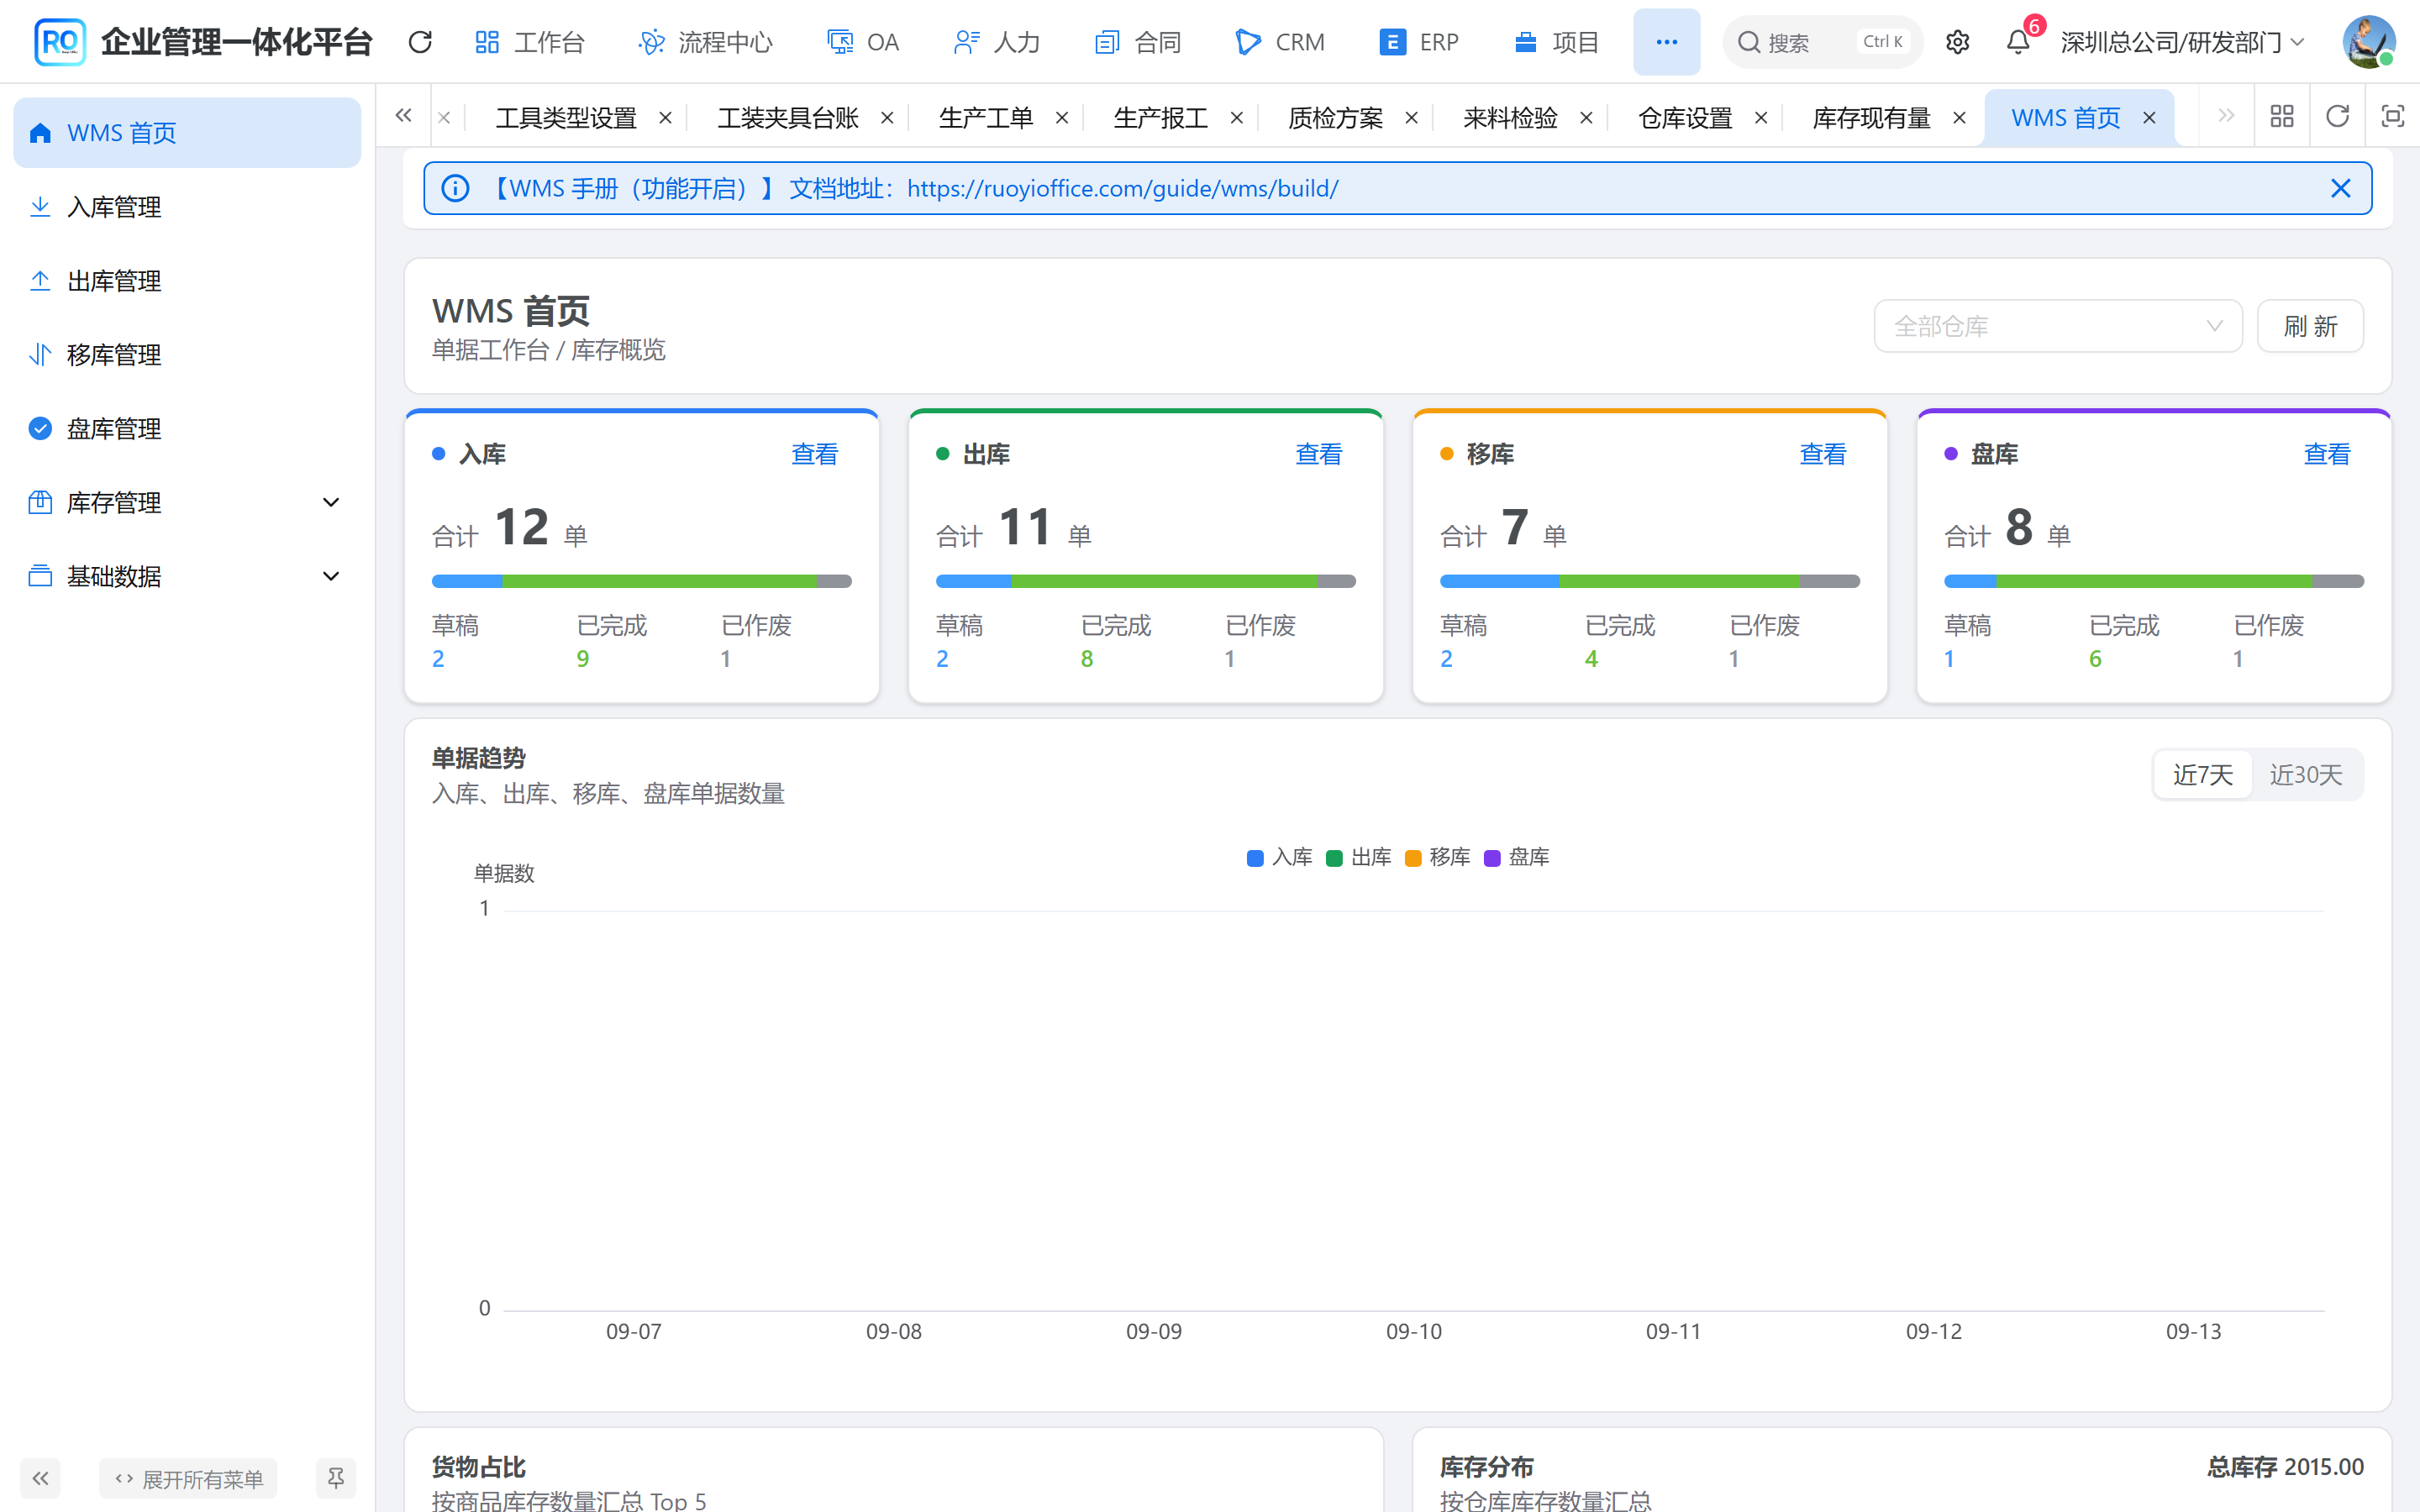Open the ruoyioffice.com WMS guide link
The height and width of the screenshot is (1512, 2420).
point(1122,188)
